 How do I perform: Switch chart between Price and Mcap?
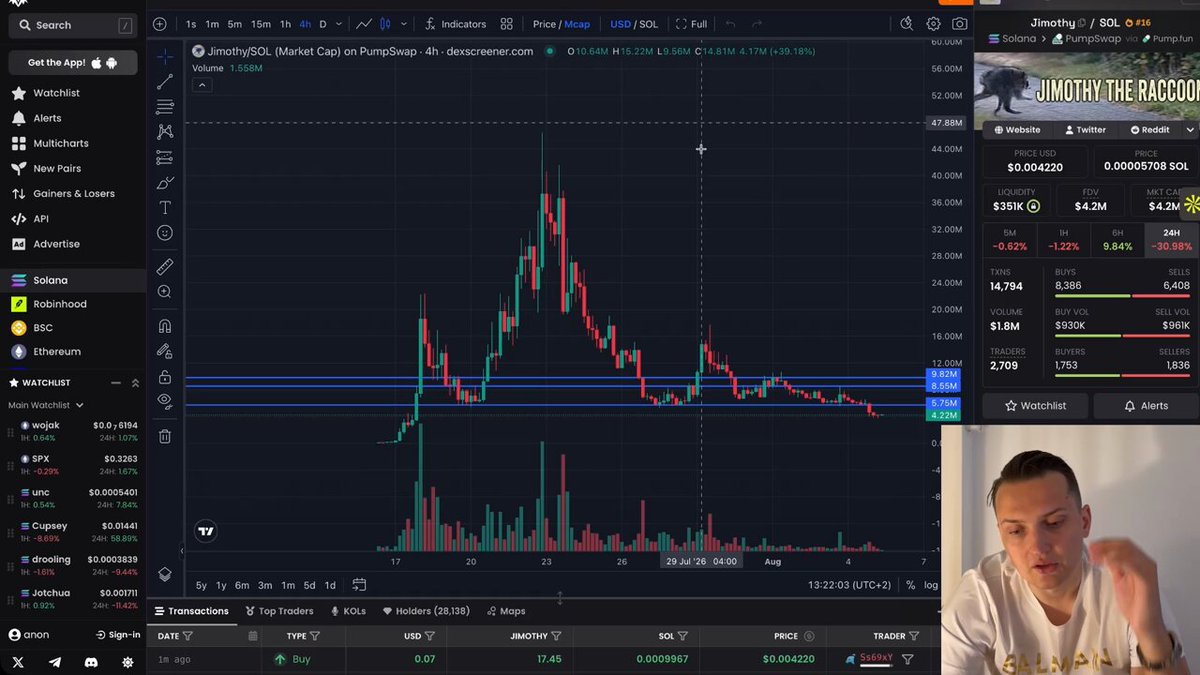tap(561, 24)
